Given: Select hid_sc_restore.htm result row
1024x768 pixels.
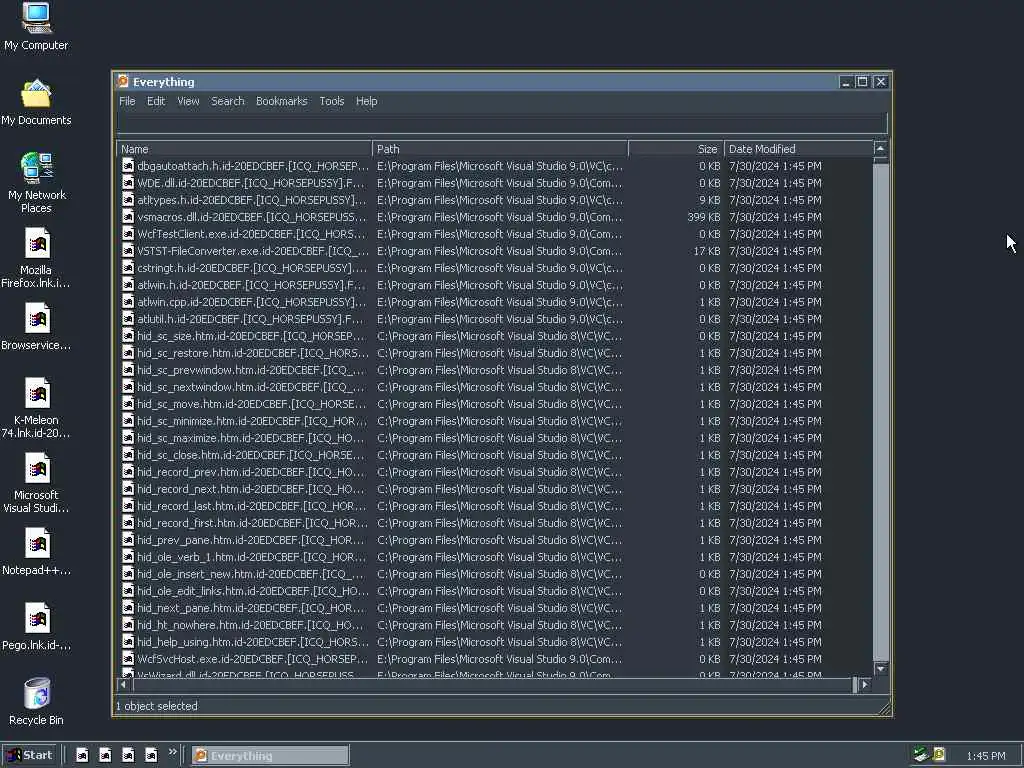Looking at the screenshot, I should tap(494, 353).
